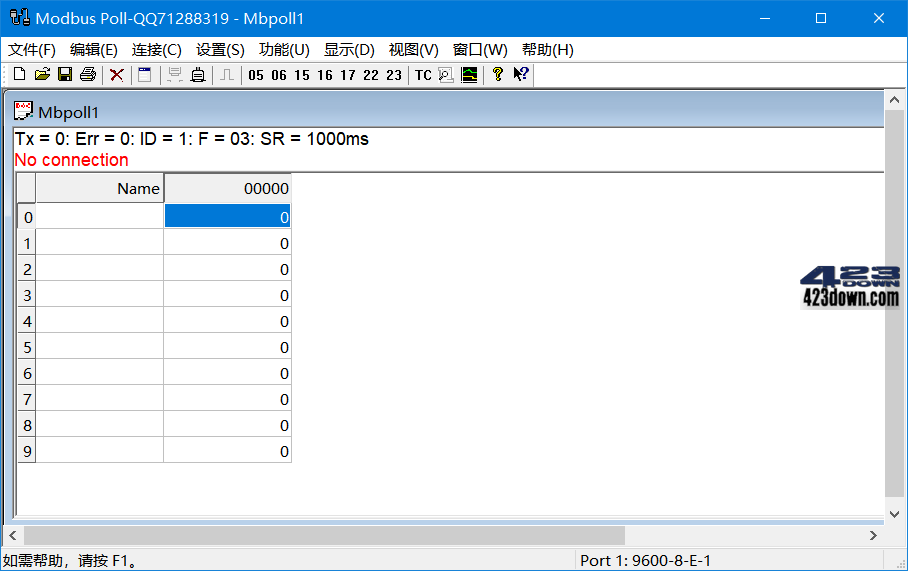Select the value cell in row 7

coord(228,399)
